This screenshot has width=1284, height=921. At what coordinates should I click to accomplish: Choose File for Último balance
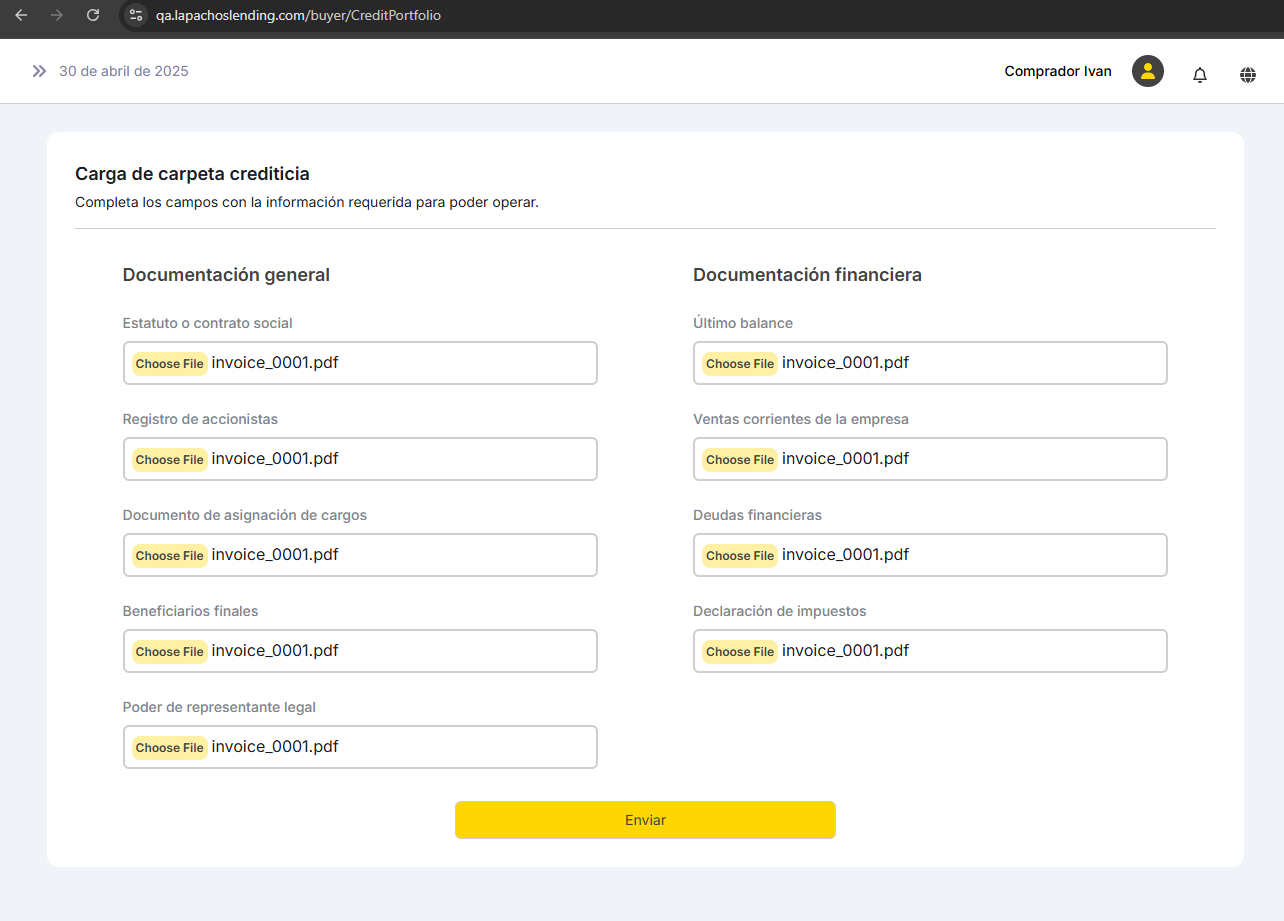pos(739,364)
